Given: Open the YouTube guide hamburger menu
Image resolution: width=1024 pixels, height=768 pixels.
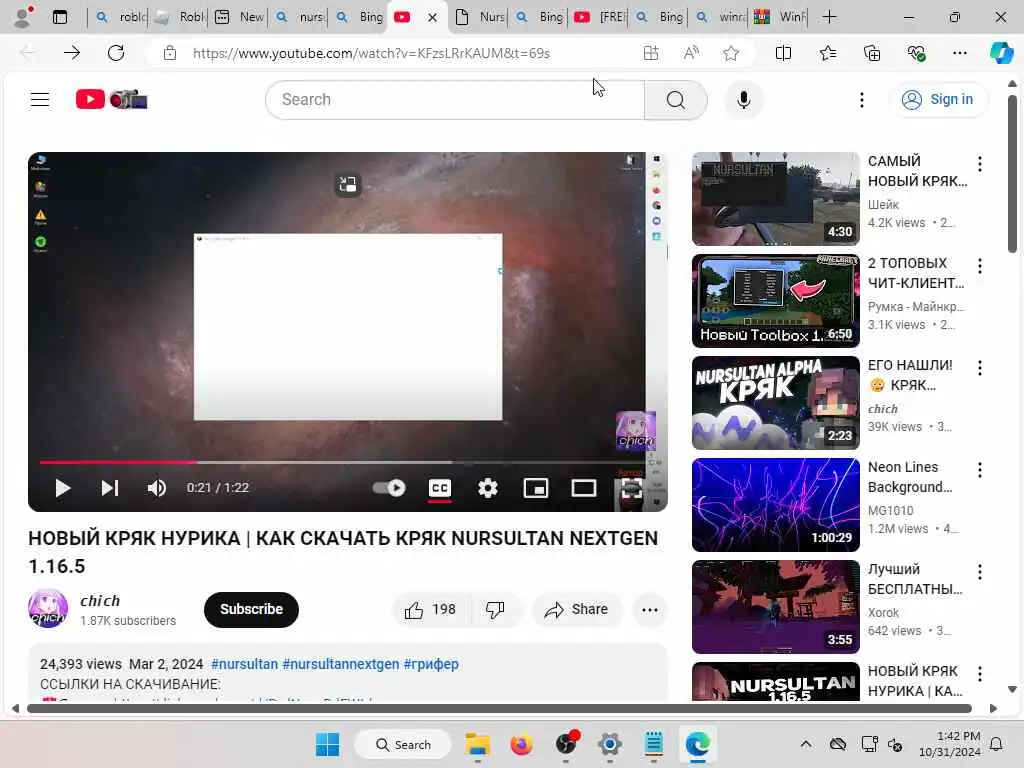Looking at the screenshot, I should coord(40,99).
